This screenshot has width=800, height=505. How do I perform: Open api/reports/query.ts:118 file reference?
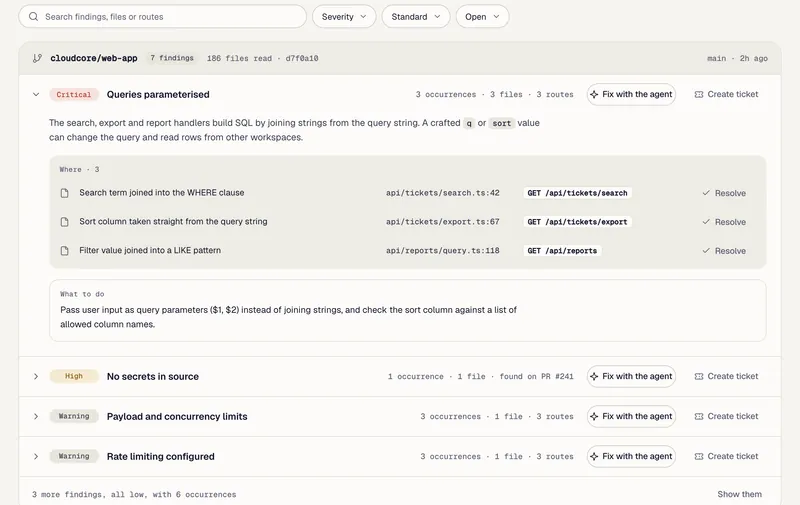click(442, 250)
